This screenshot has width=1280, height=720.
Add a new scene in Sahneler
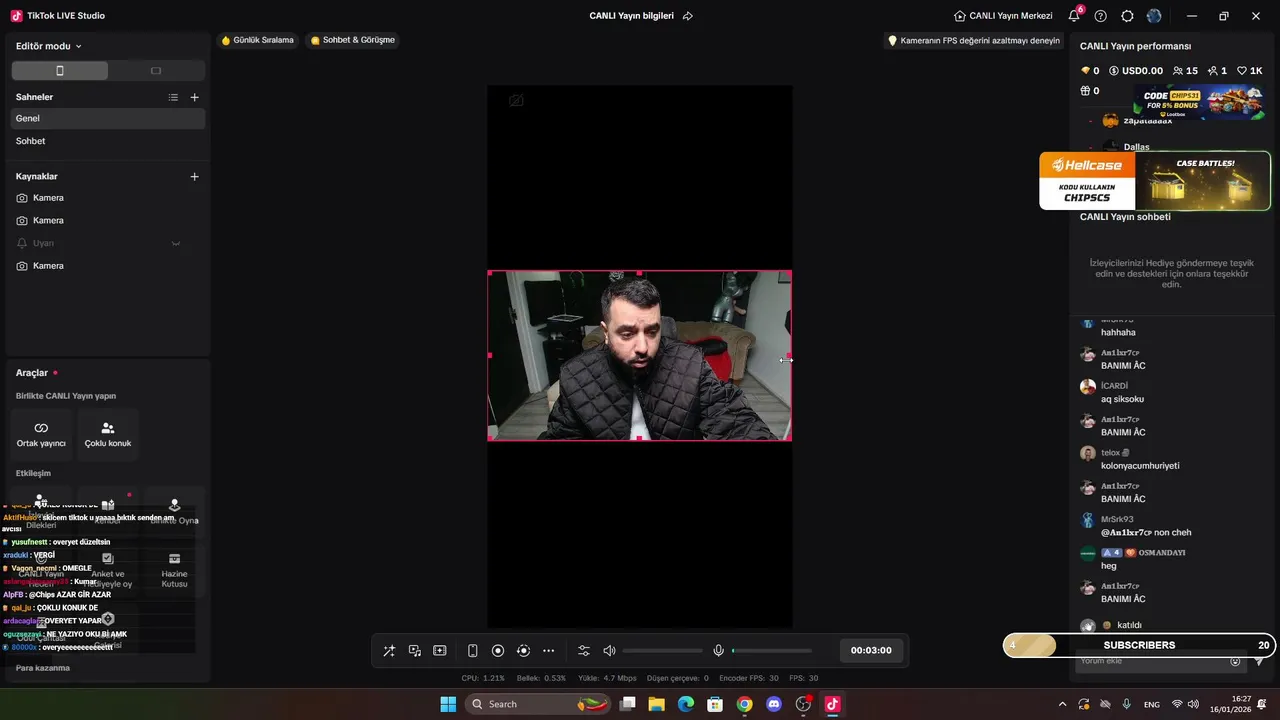[x=194, y=97]
